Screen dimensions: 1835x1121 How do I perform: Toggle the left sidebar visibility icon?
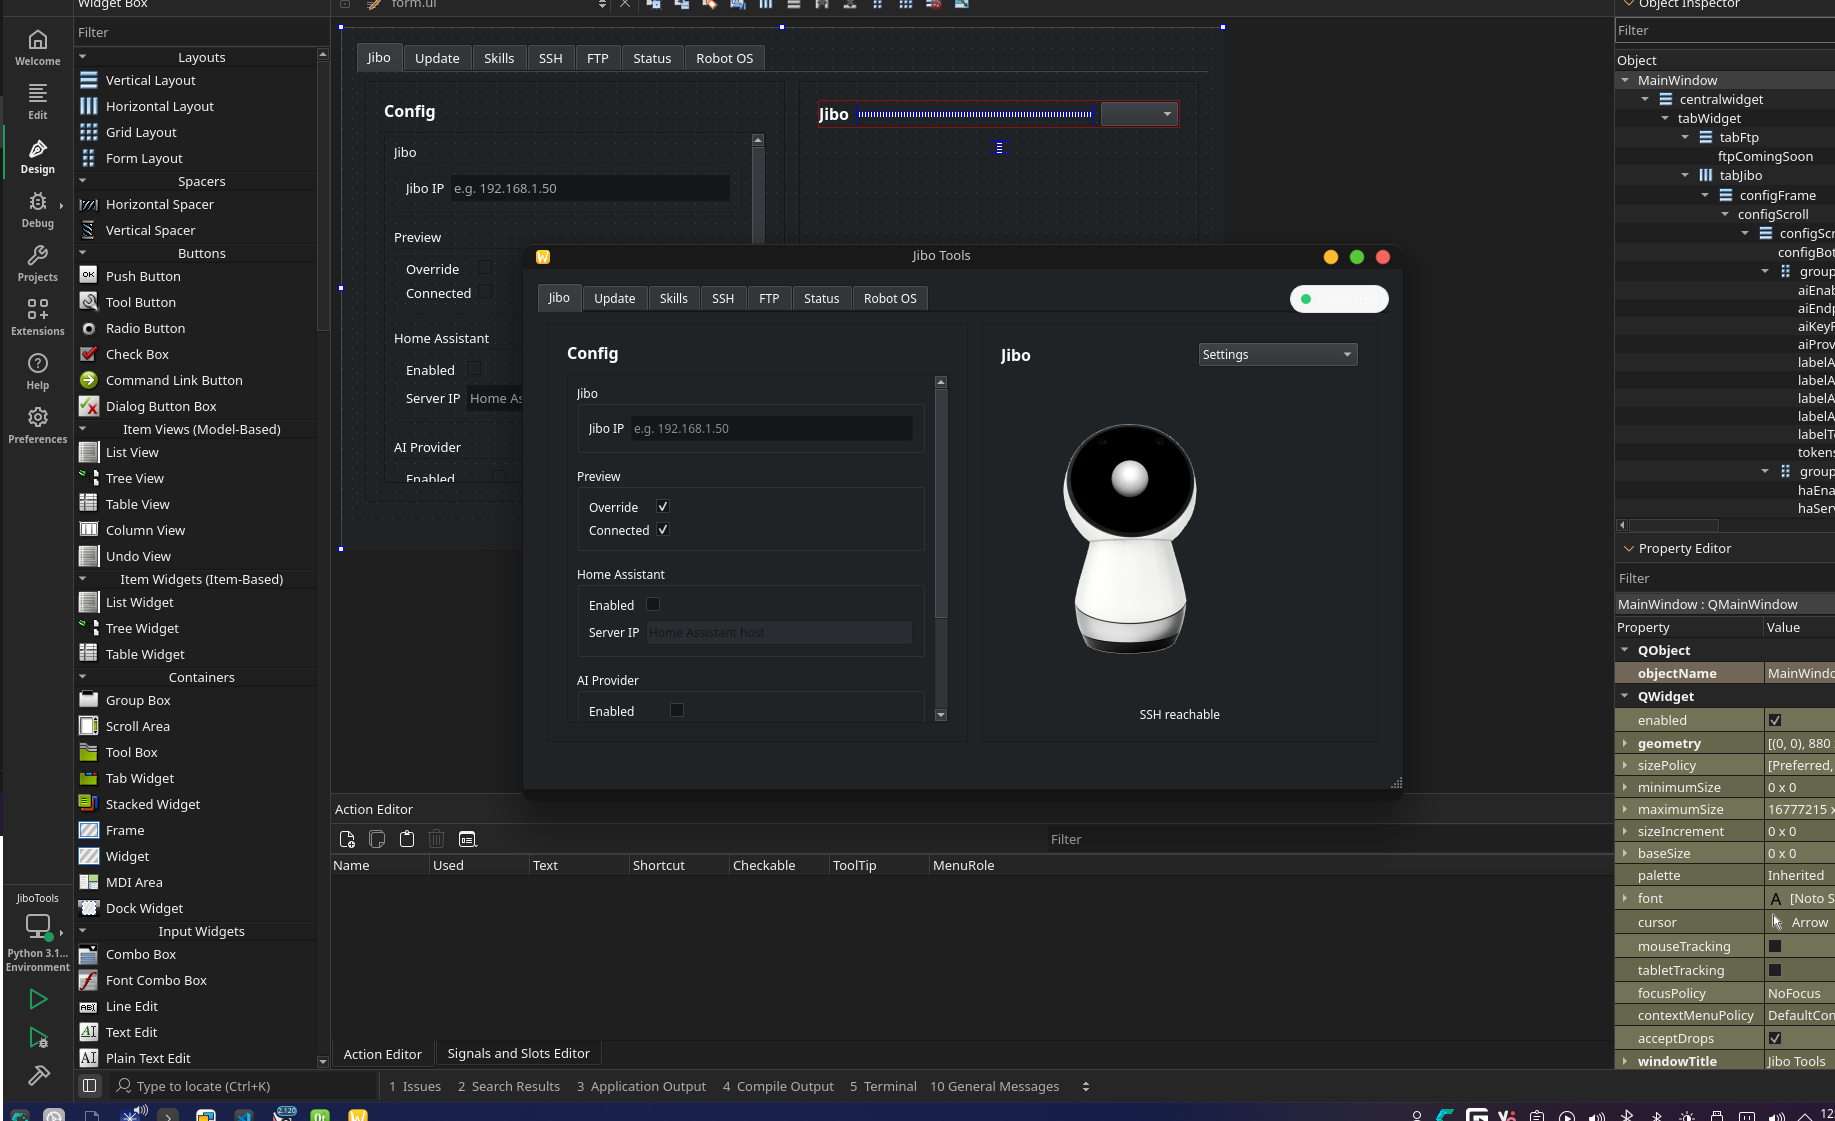pyautogui.click(x=89, y=1086)
